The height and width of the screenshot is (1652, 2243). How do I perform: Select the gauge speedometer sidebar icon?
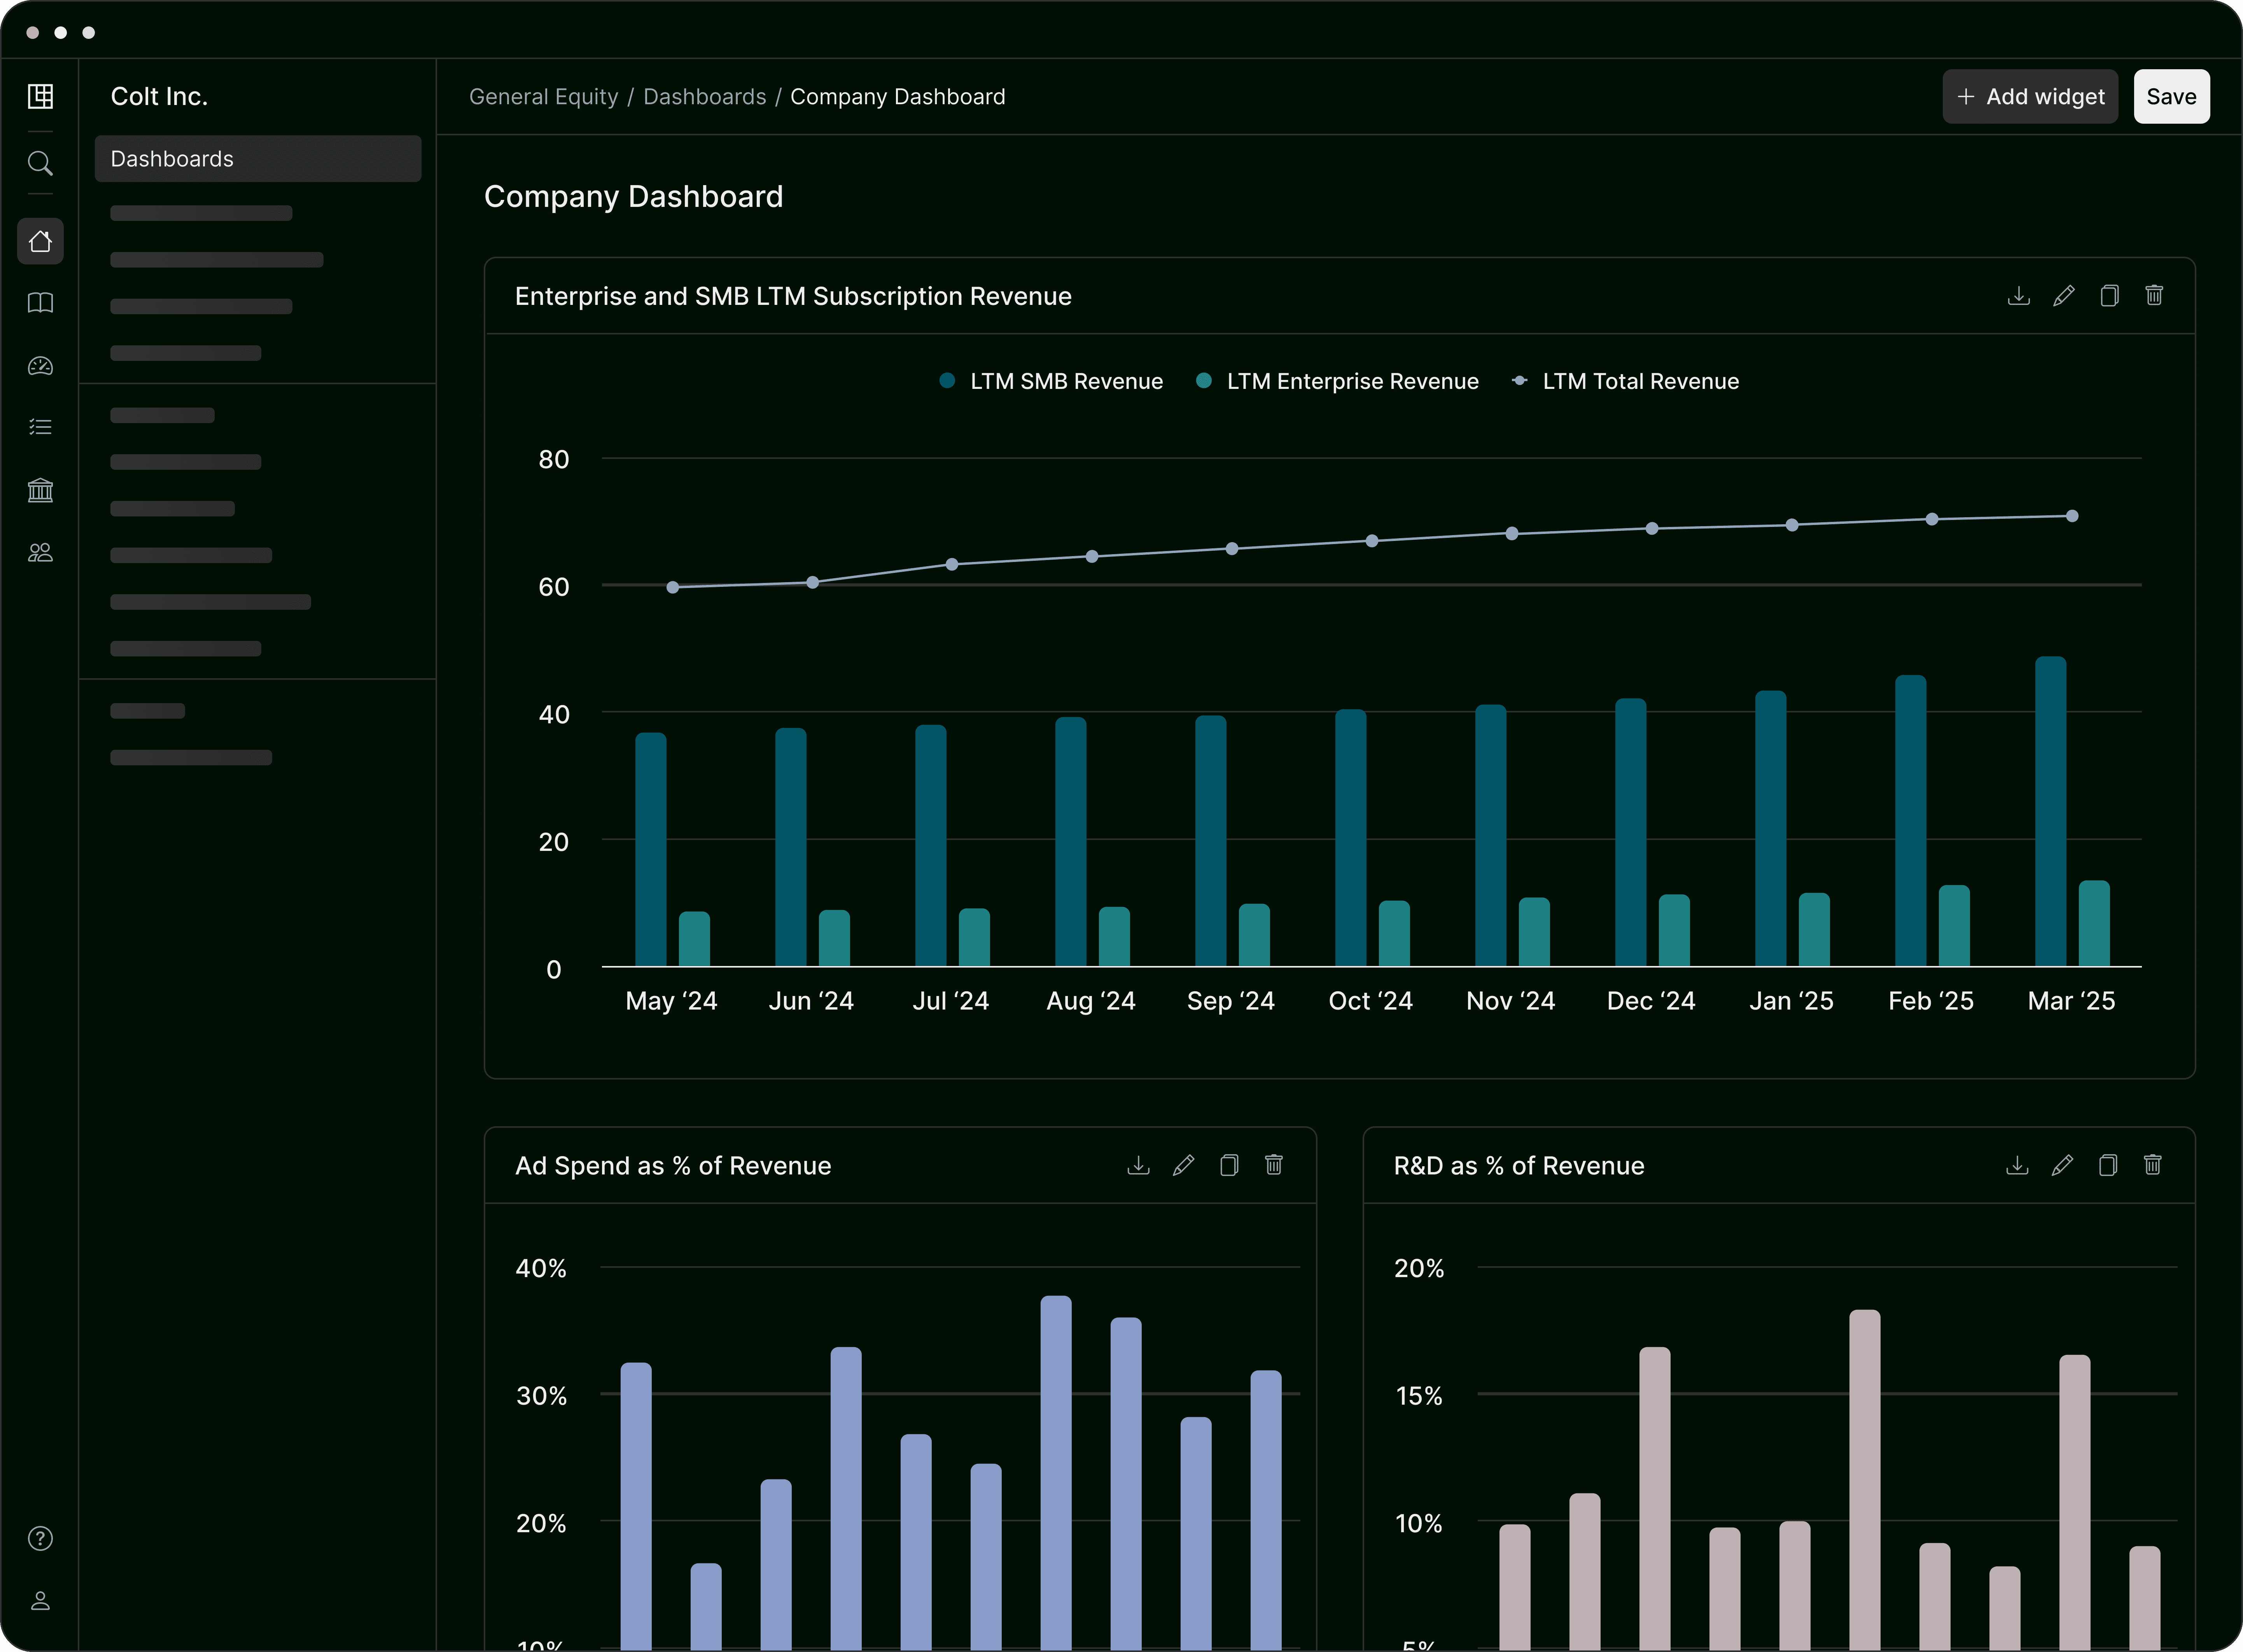point(40,366)
